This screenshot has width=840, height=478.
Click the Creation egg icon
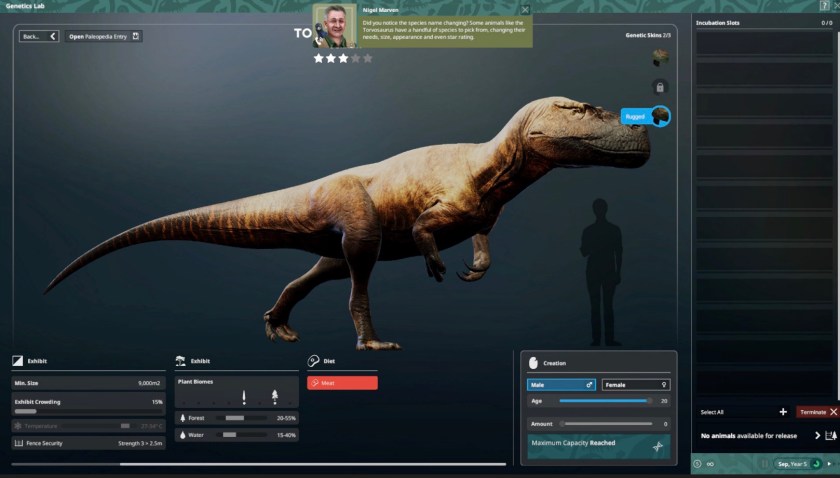533,363
